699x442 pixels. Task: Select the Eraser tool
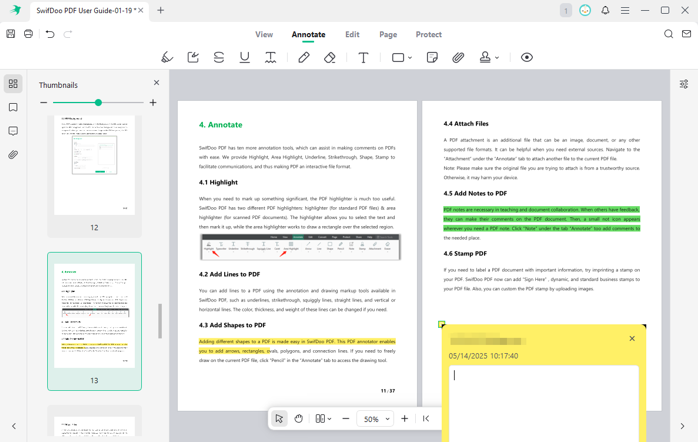(x=330, y=57)
